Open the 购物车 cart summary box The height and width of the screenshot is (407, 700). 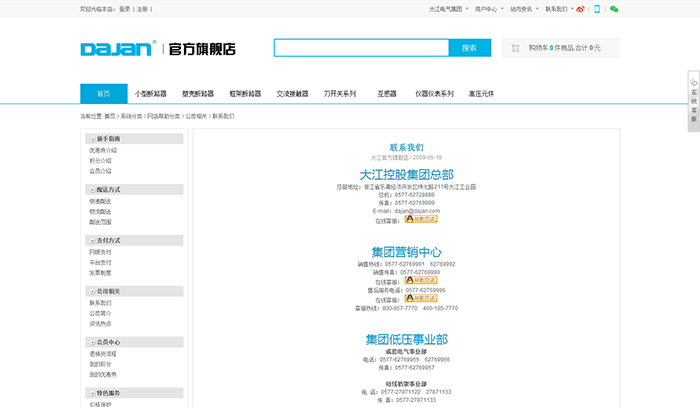click(x=561, y=48)
